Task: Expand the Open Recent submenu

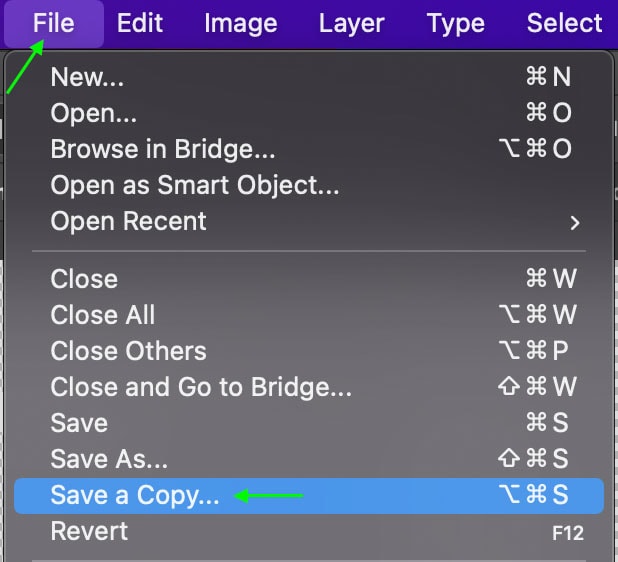Action: click(128, 221)
